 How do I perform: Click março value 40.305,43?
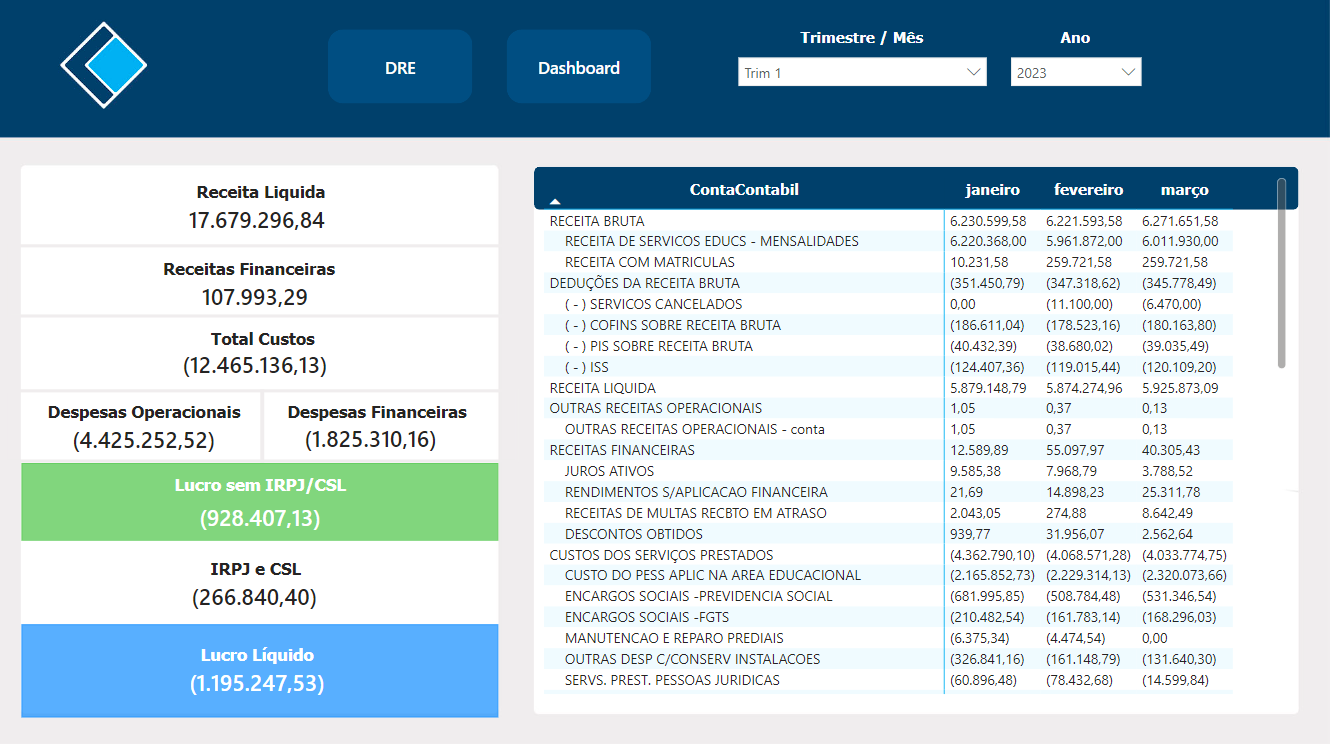(x=1171, y=450)
